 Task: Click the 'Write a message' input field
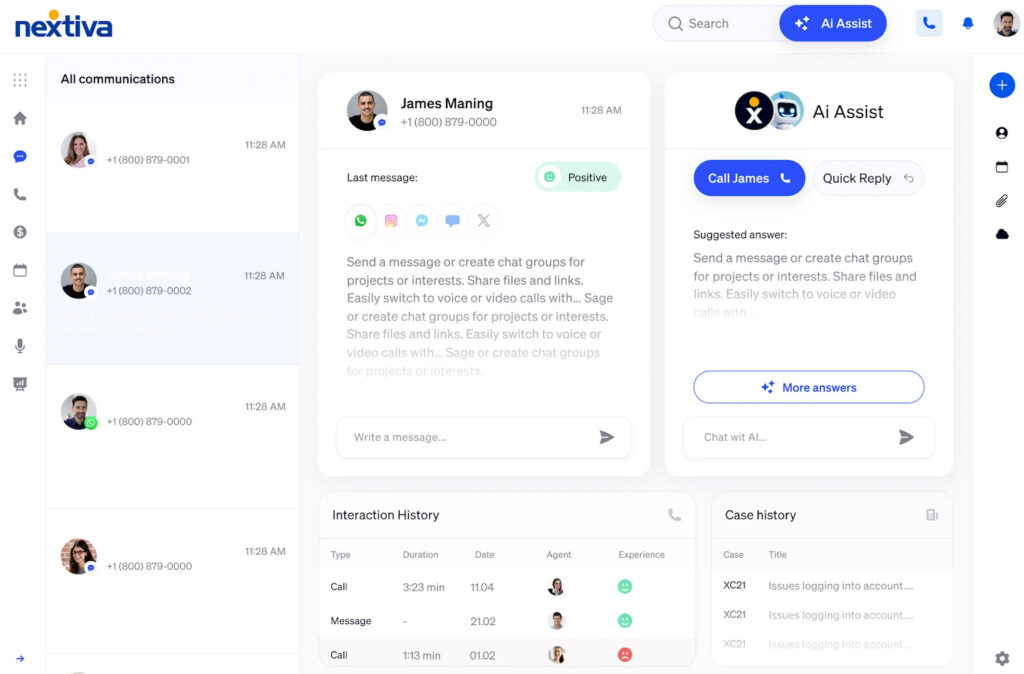pyautogui.click(x=450, y=437)
